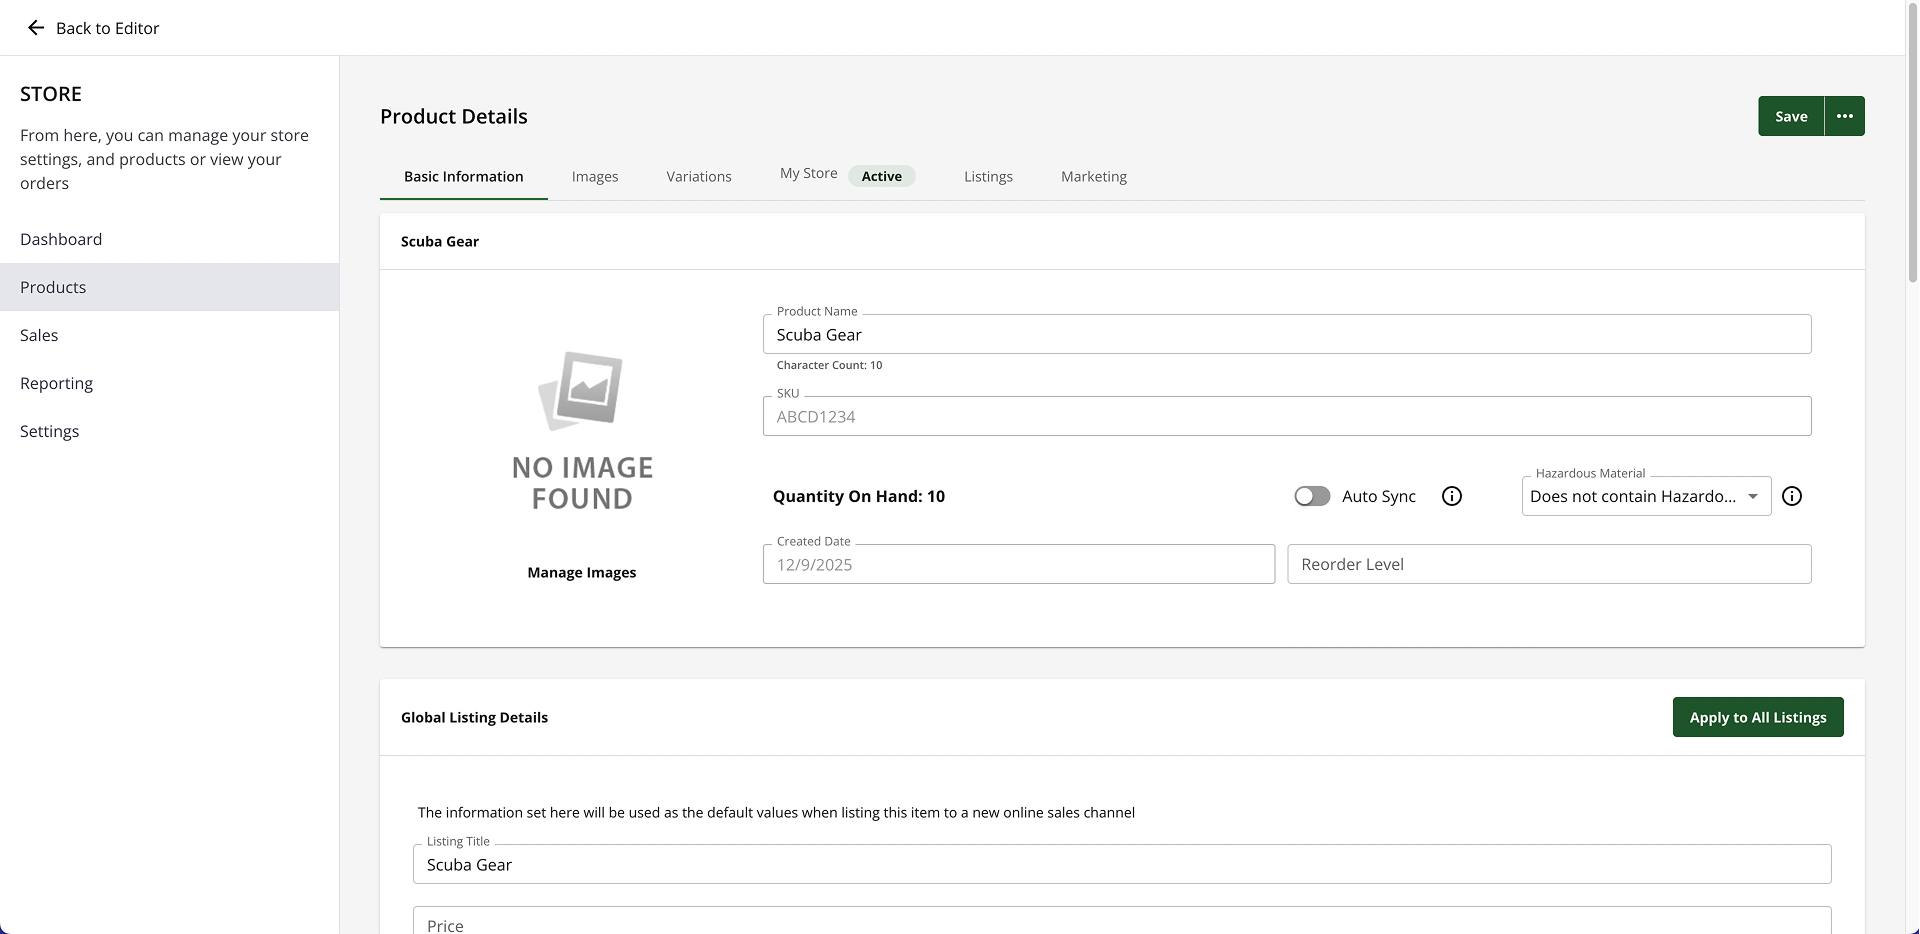Open the Variations tab
This screenshot has height=934, width=1920.
698,177
